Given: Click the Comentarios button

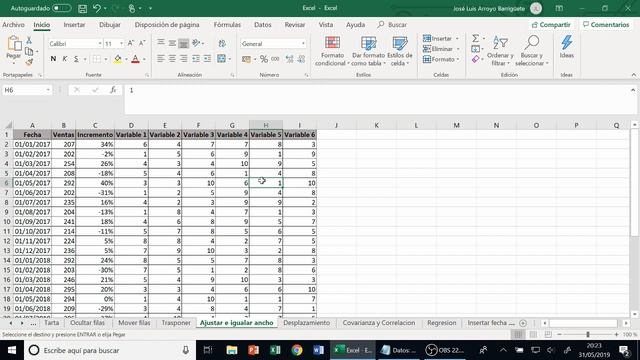Looking at the screenshot, I should pos(606,25).
